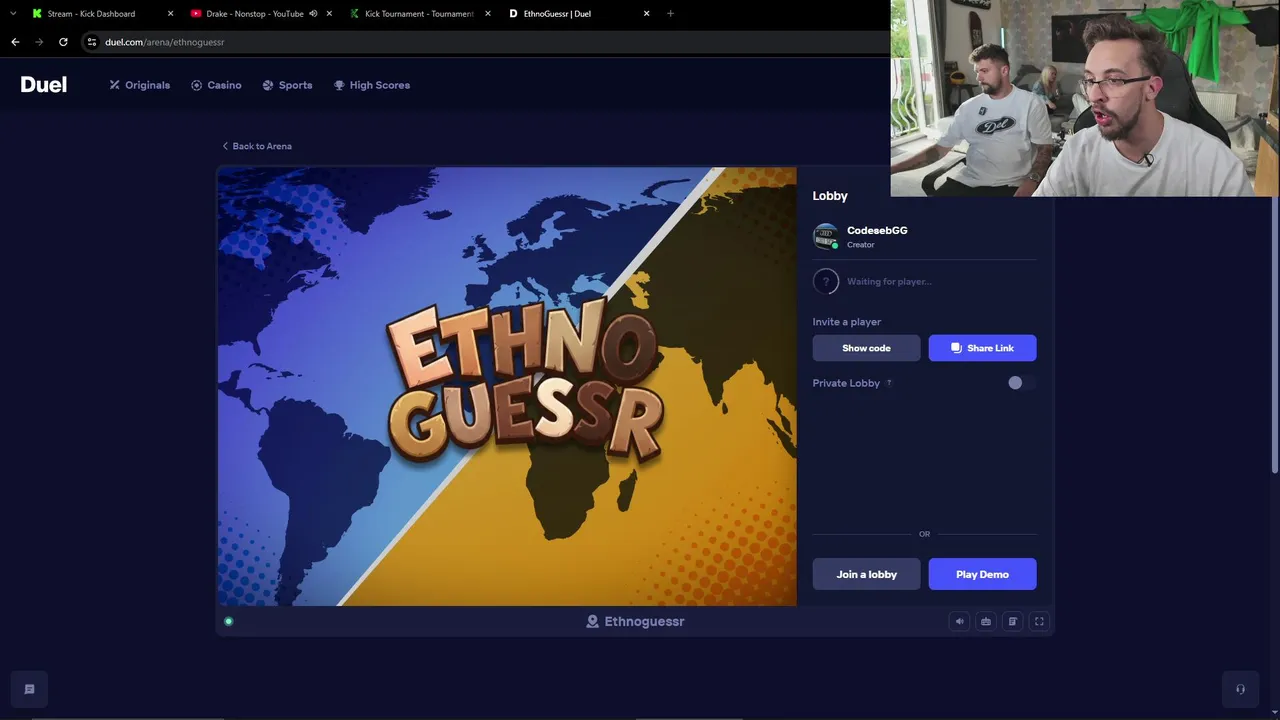
Task: Open the Originals section
Action: (140, 85)
